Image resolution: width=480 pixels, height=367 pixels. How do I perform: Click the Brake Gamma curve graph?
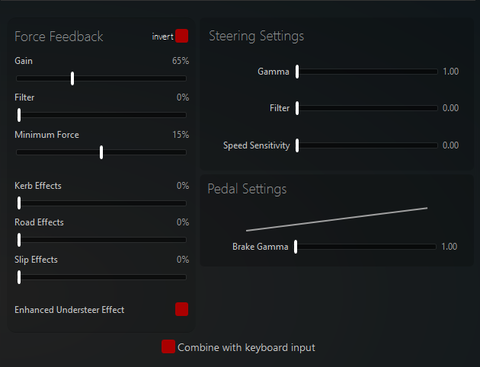[337, 219]
